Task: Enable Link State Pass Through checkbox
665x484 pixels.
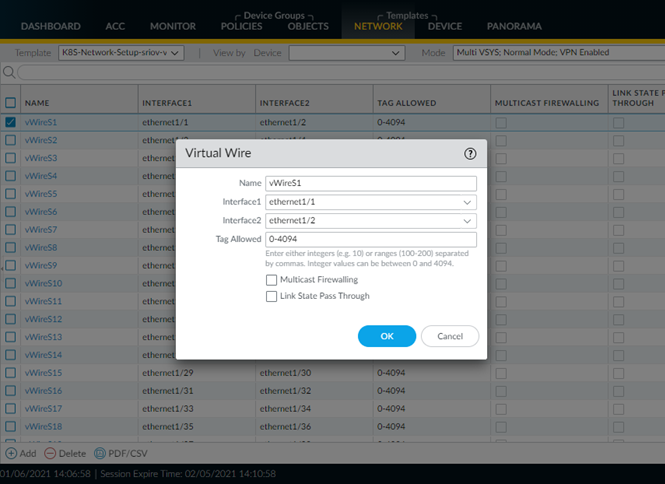Action: 271,296
